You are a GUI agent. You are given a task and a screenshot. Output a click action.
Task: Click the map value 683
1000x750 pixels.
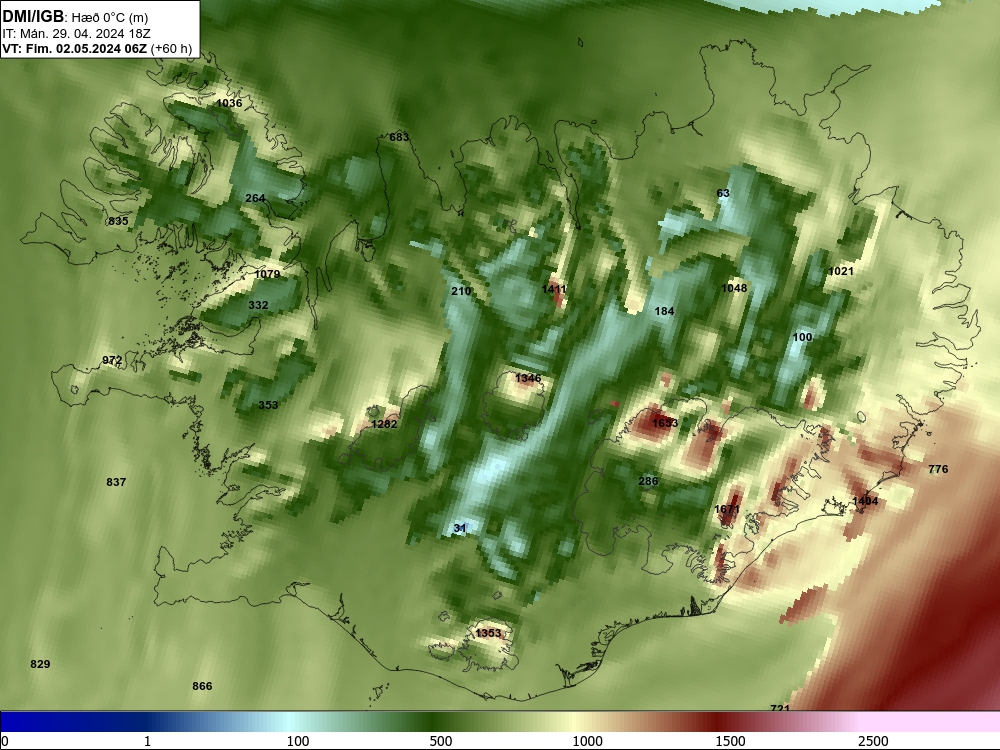tap(399, 137)
